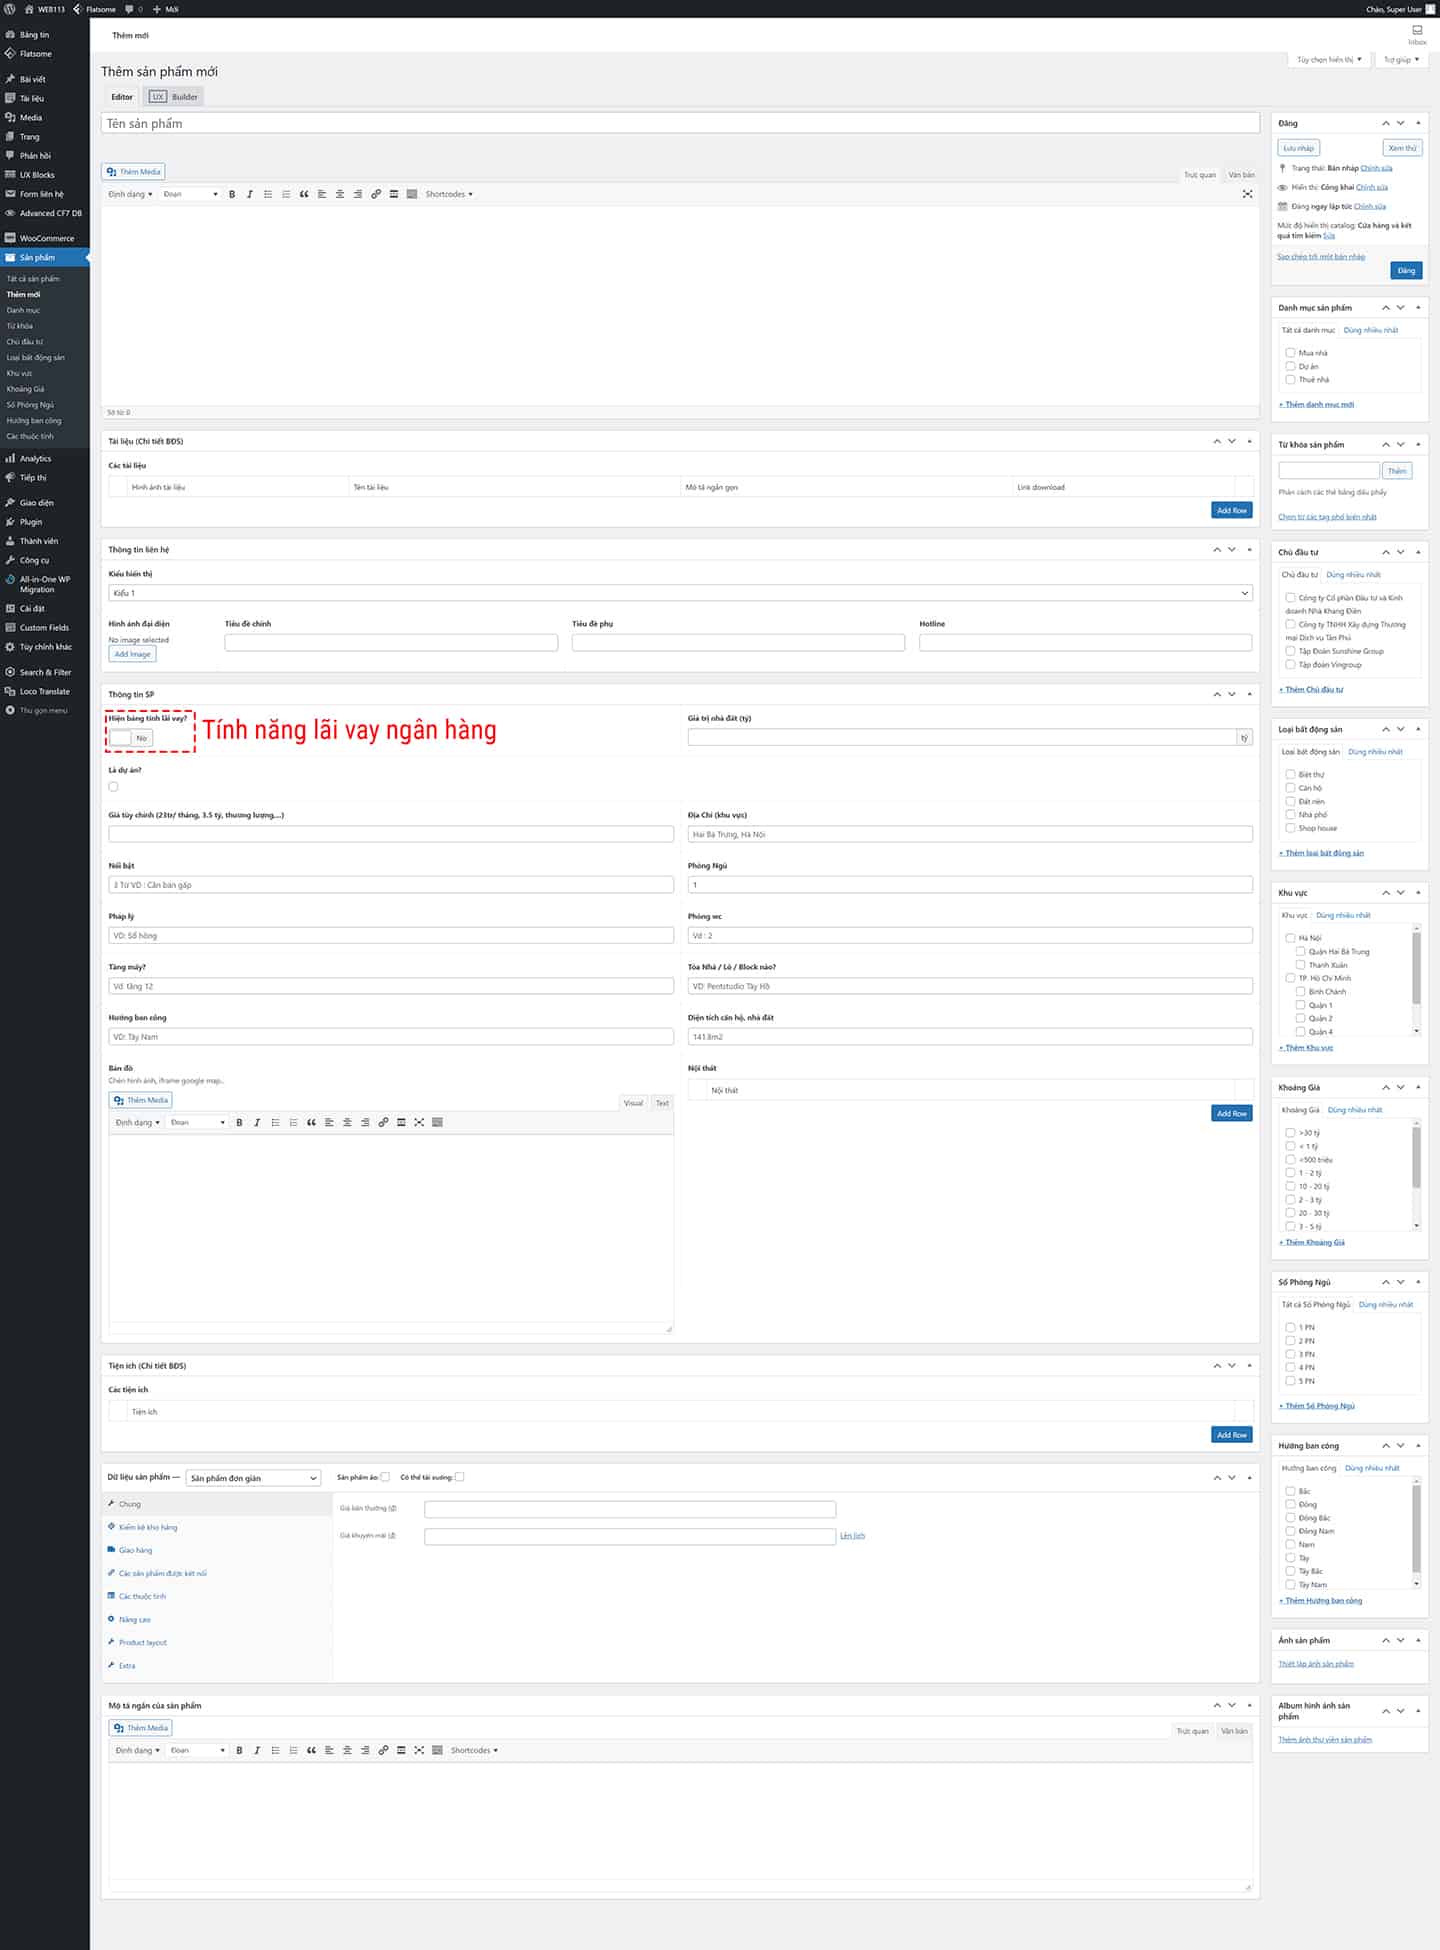Open the Kiểu hiển thị dropdown showing Kiểu 1
This screenshot has height=1950, width=1440.
(x=680, y=593)
